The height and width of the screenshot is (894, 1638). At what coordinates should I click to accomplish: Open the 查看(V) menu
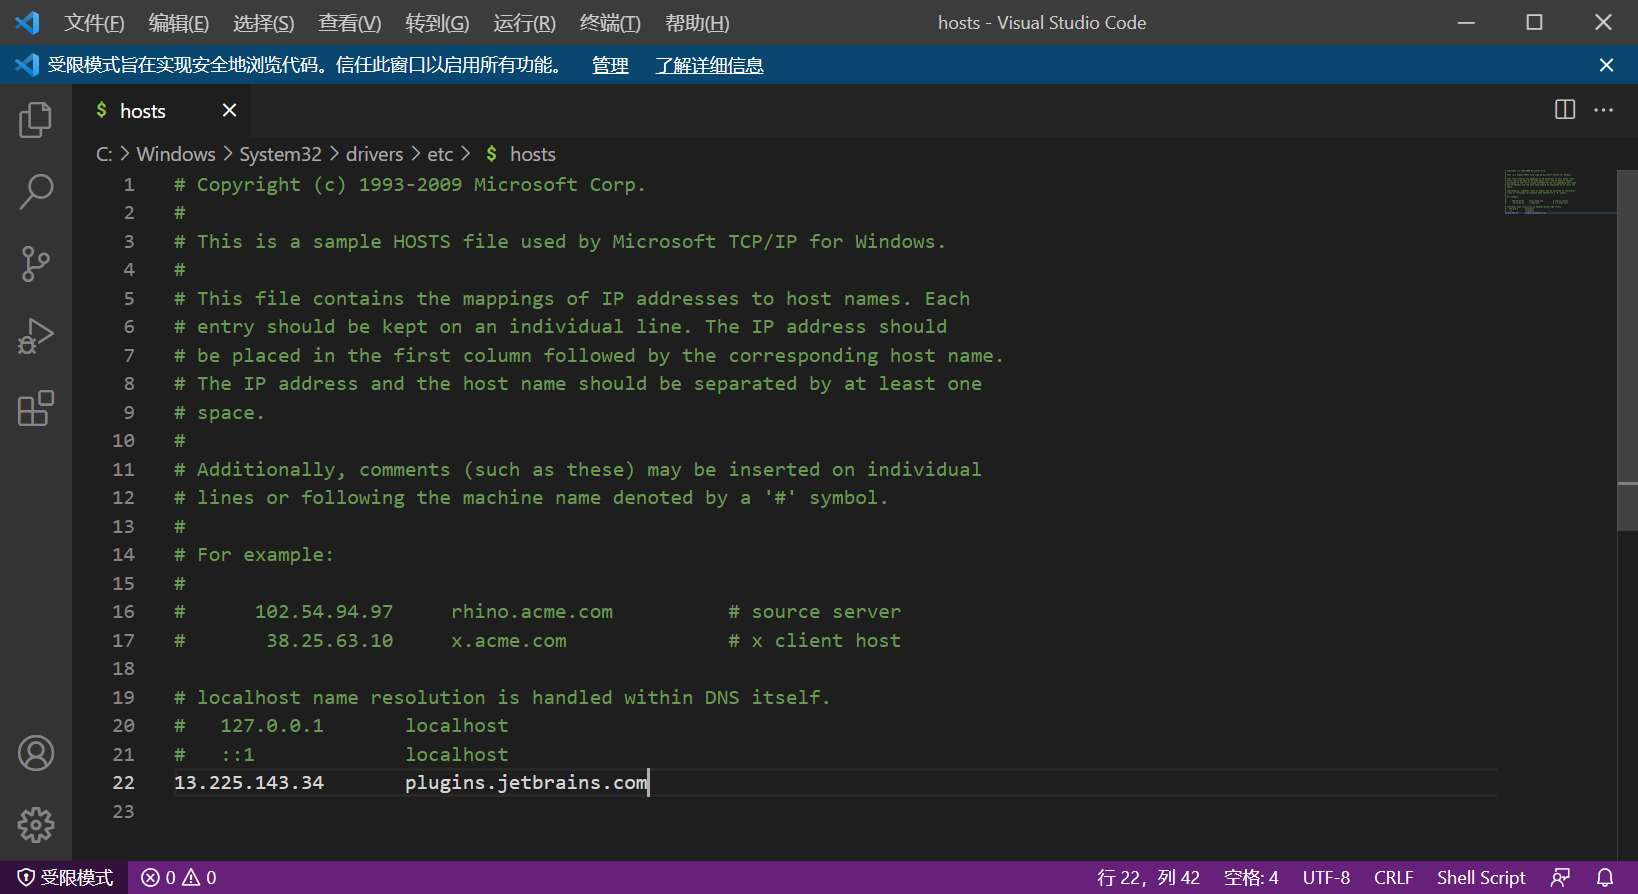(x=350, y=23)
